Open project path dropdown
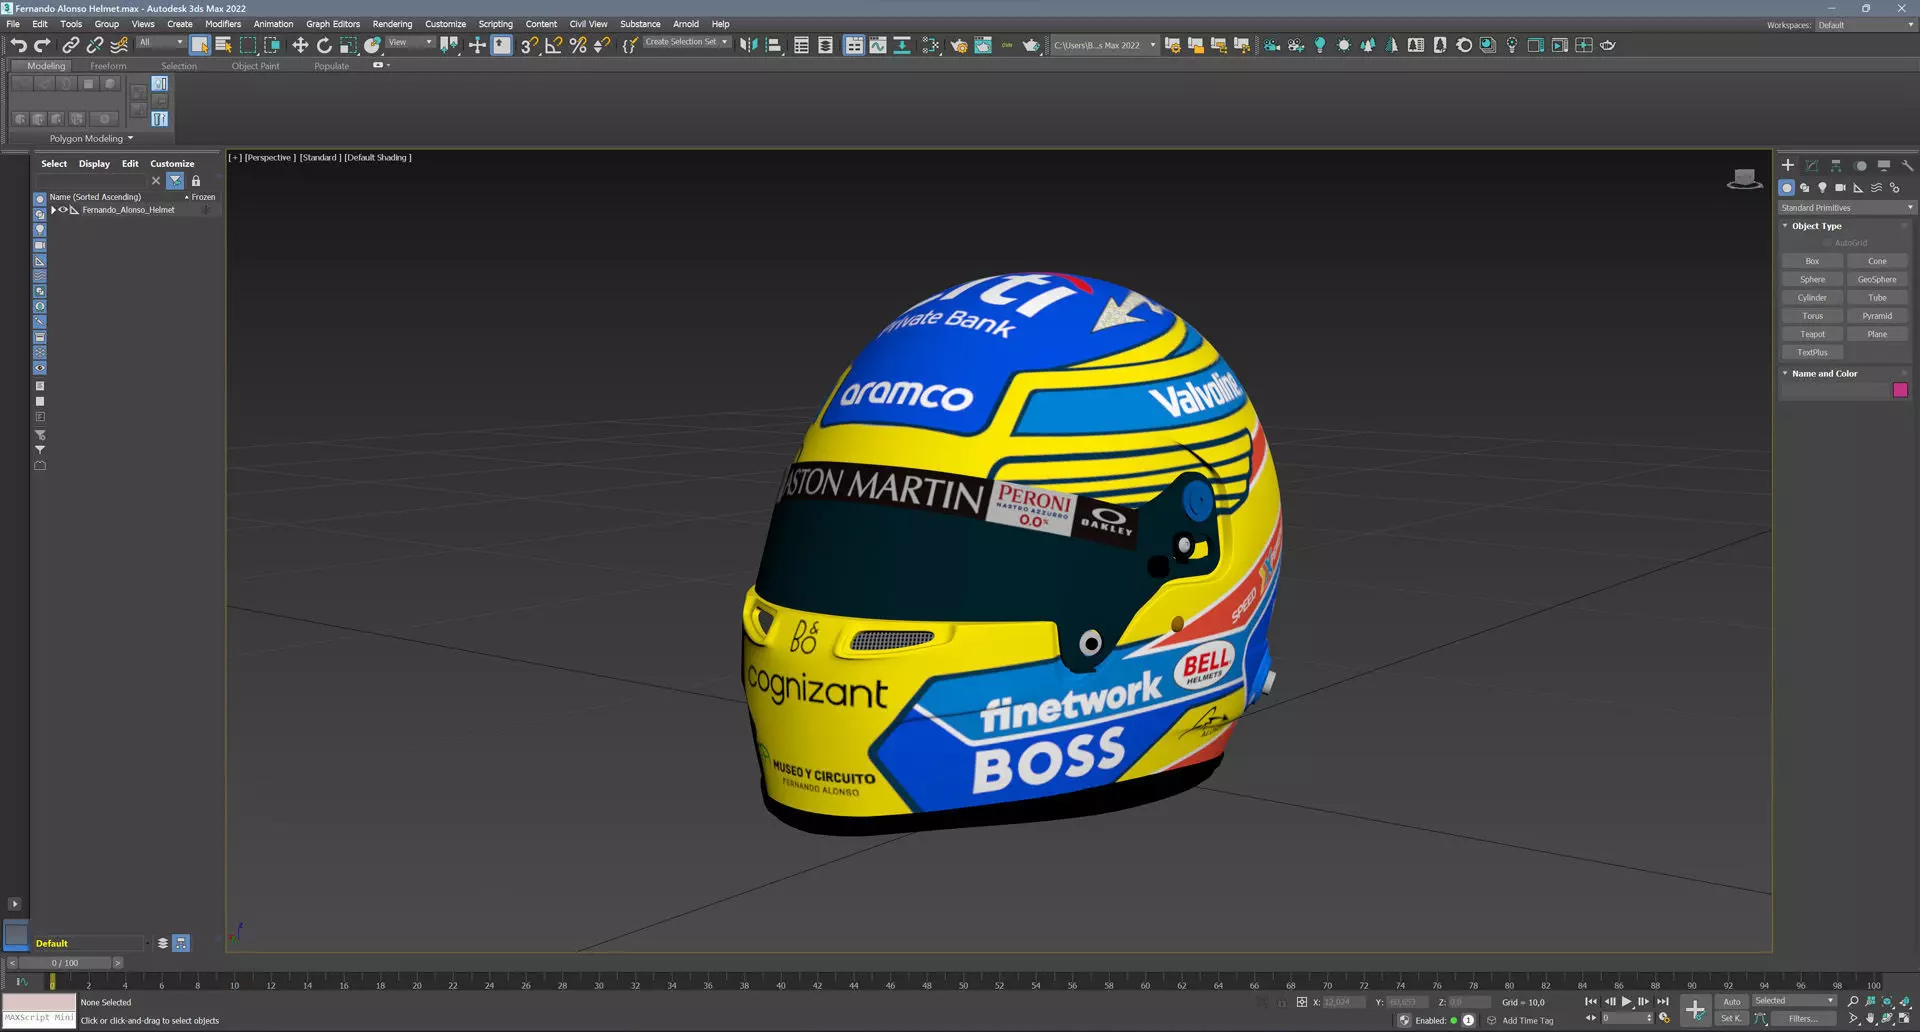Image resolution: width=1920 pixels, height=1032 pixels. pos(1104,45)
